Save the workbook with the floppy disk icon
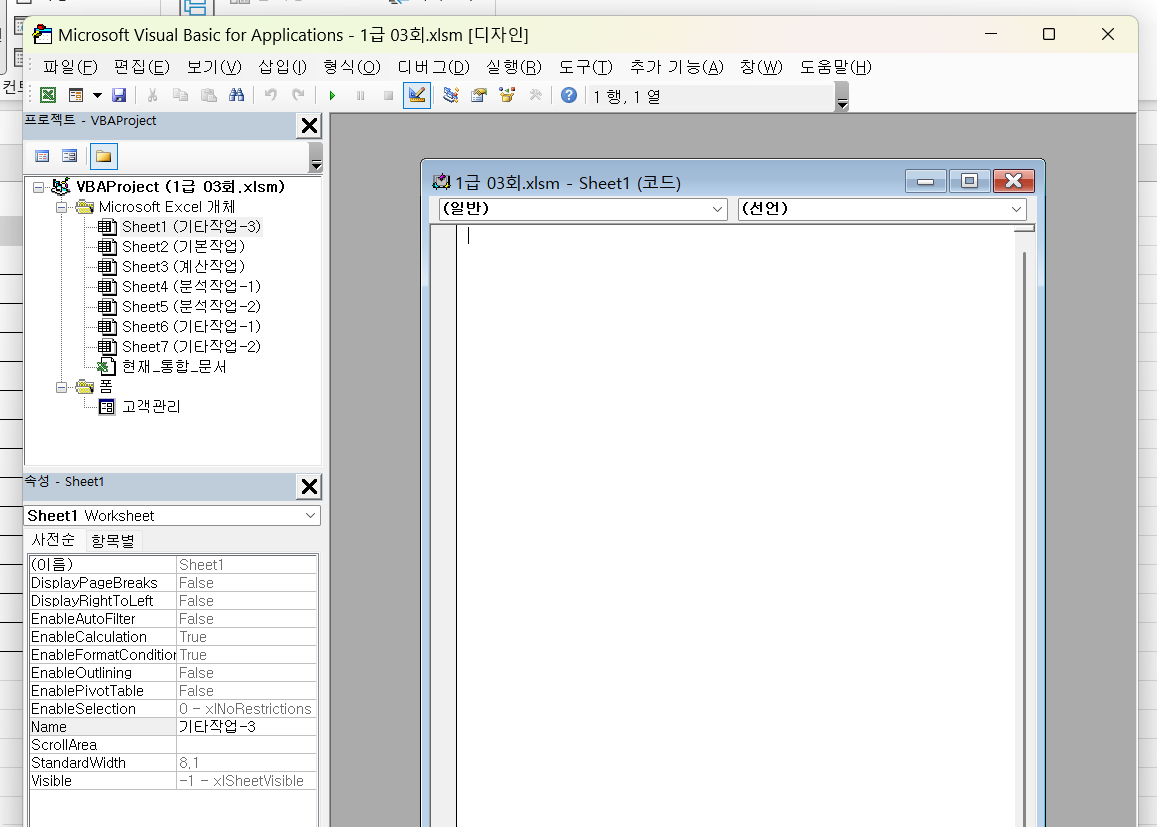The height and width of the screenshot is (827, 1157). (x=119, y=95)
